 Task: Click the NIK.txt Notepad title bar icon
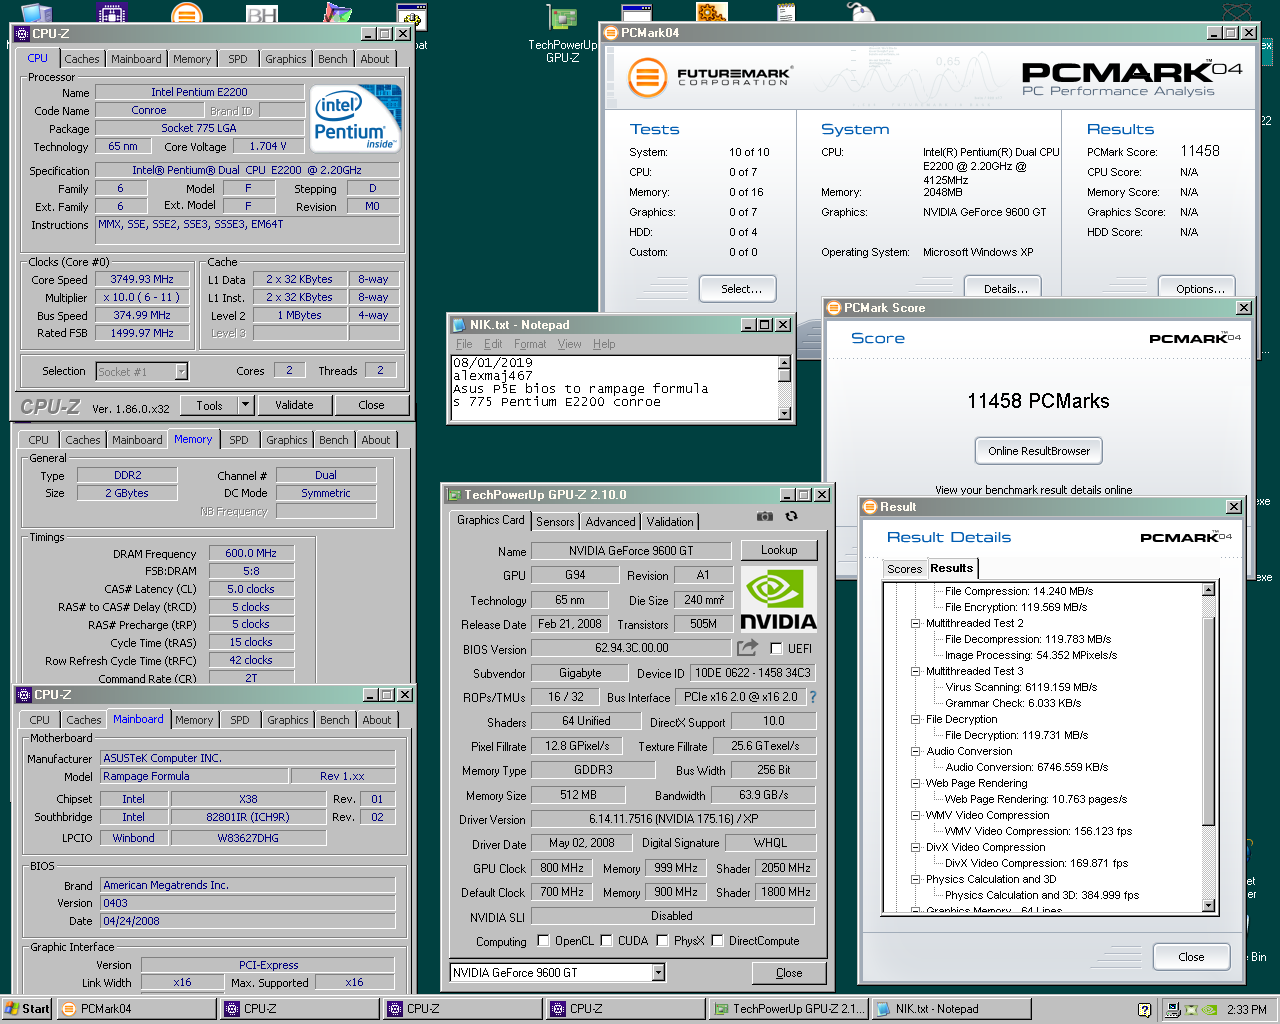click(459, 325)
